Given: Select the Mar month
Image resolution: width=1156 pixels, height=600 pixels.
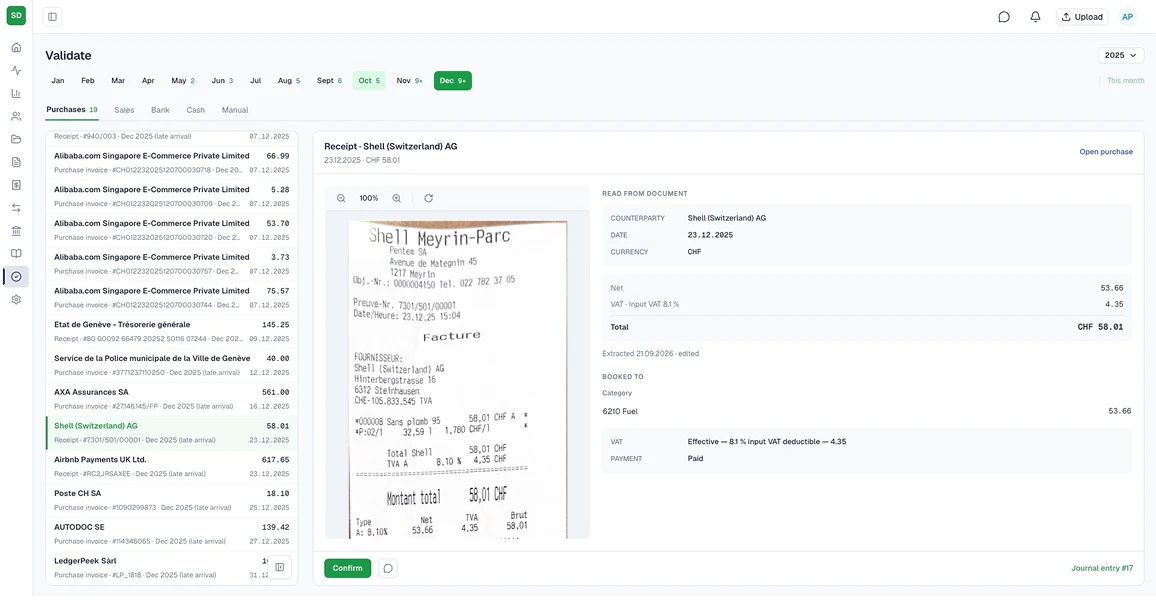Looking at the screenshot, I should pyautogui.click(x=118, y=80).
